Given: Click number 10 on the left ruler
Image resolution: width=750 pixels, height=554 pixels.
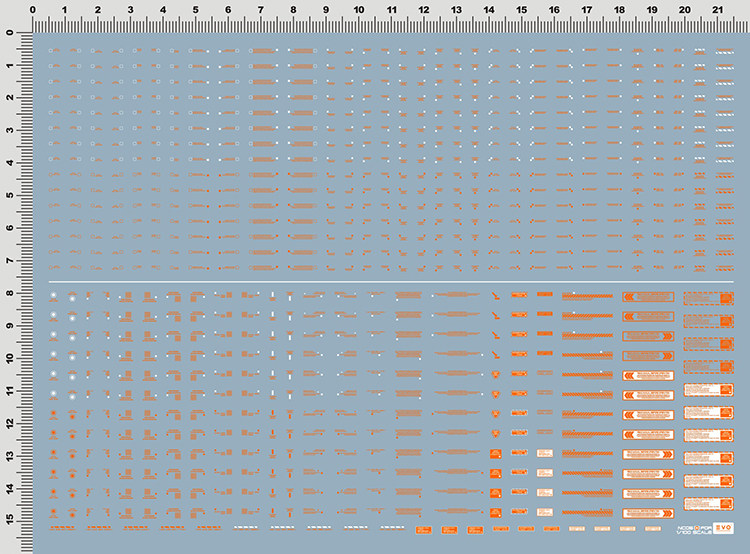Looking at the screenshot, I should click(10, 358).
